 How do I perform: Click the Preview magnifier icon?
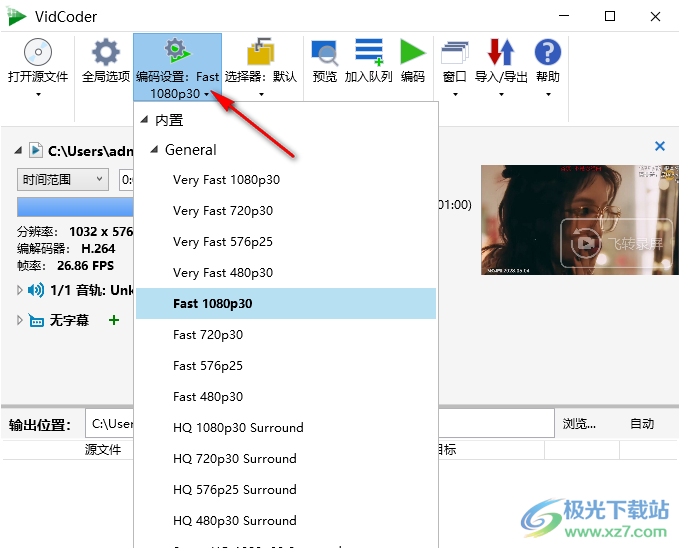324,52
